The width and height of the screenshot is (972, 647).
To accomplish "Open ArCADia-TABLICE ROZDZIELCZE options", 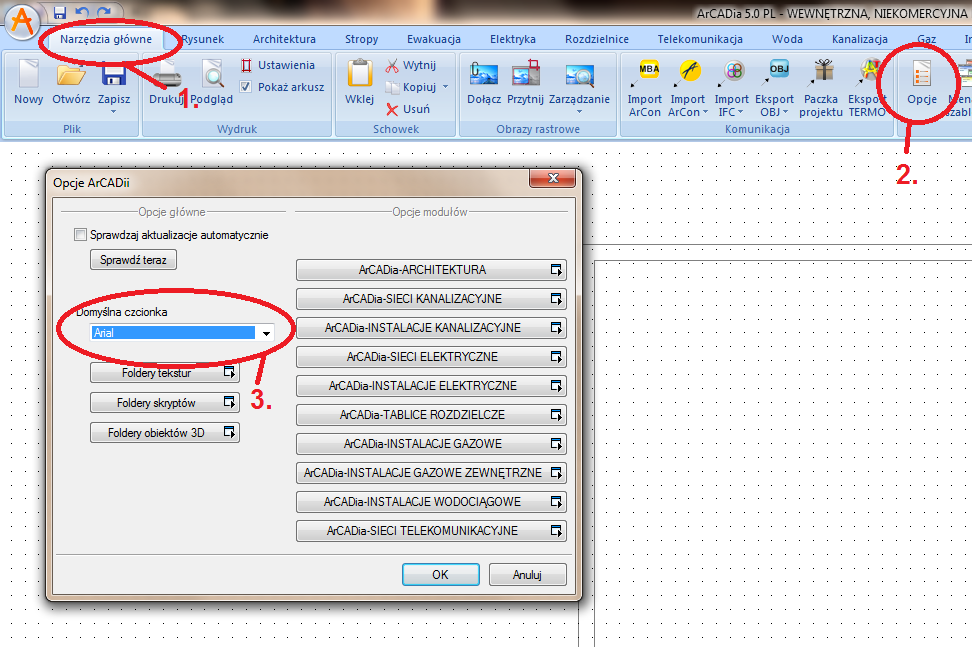I will click(x=431, y=415).
